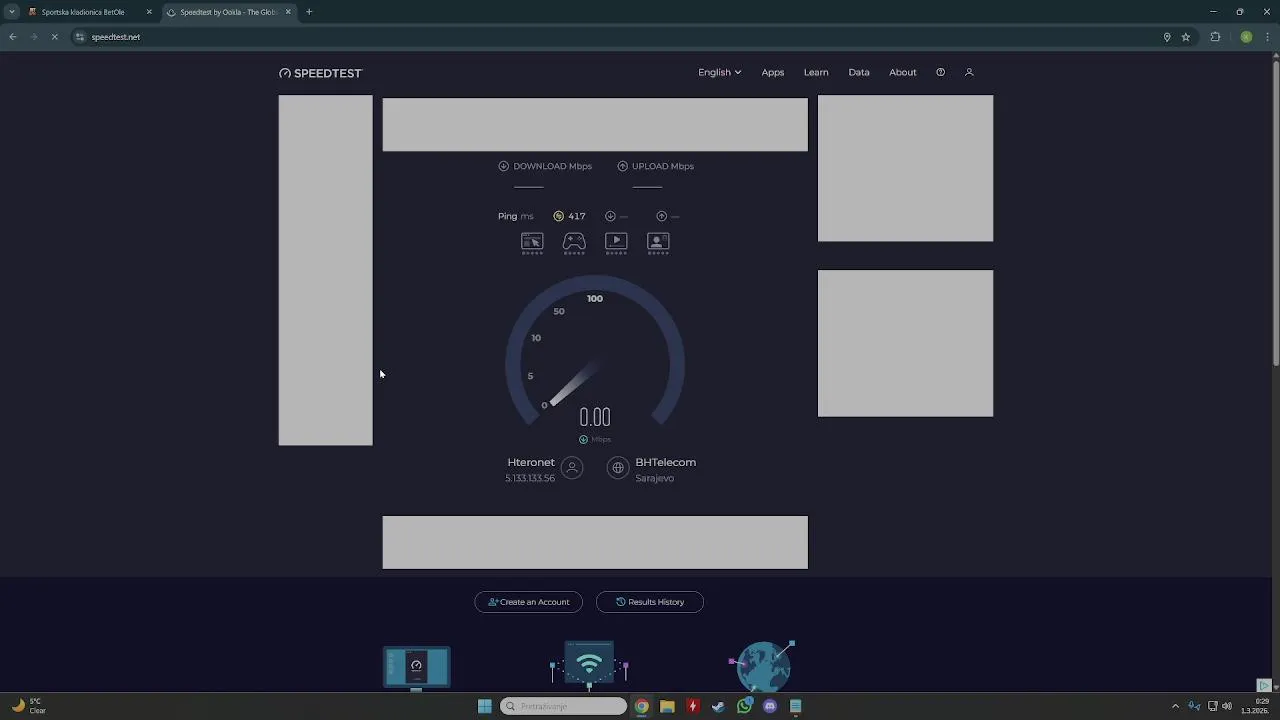
Task: Show hidden system tray icons
Action: coord(1175,706)
